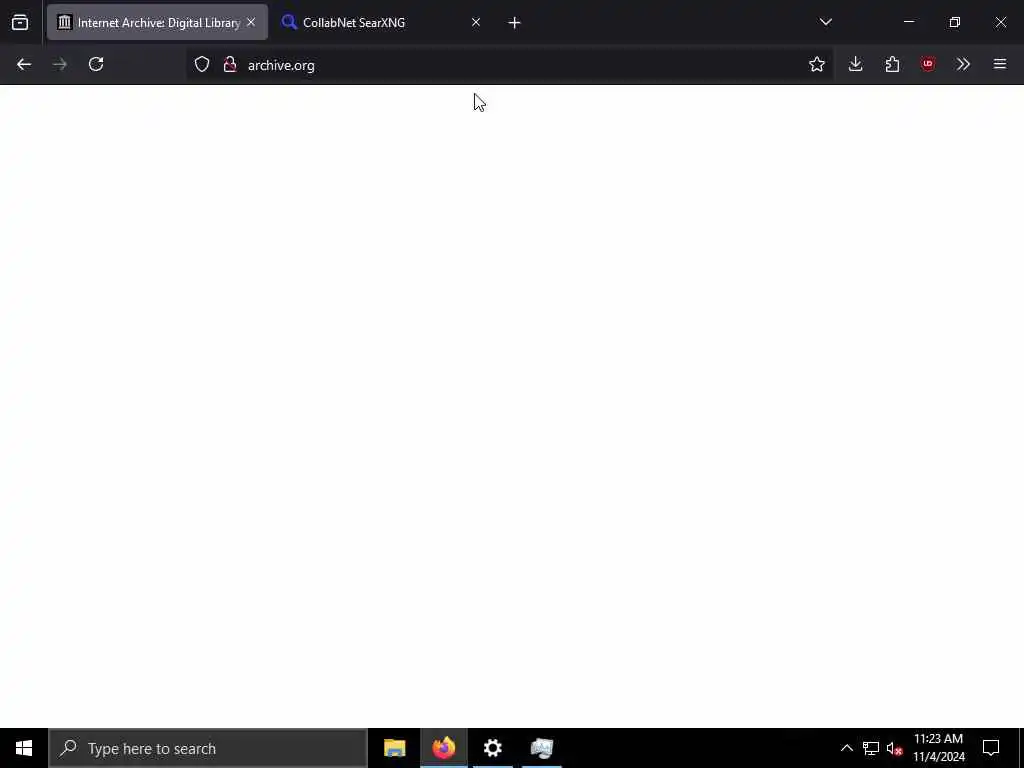Open Firefox application hamburger menu

1000,64
